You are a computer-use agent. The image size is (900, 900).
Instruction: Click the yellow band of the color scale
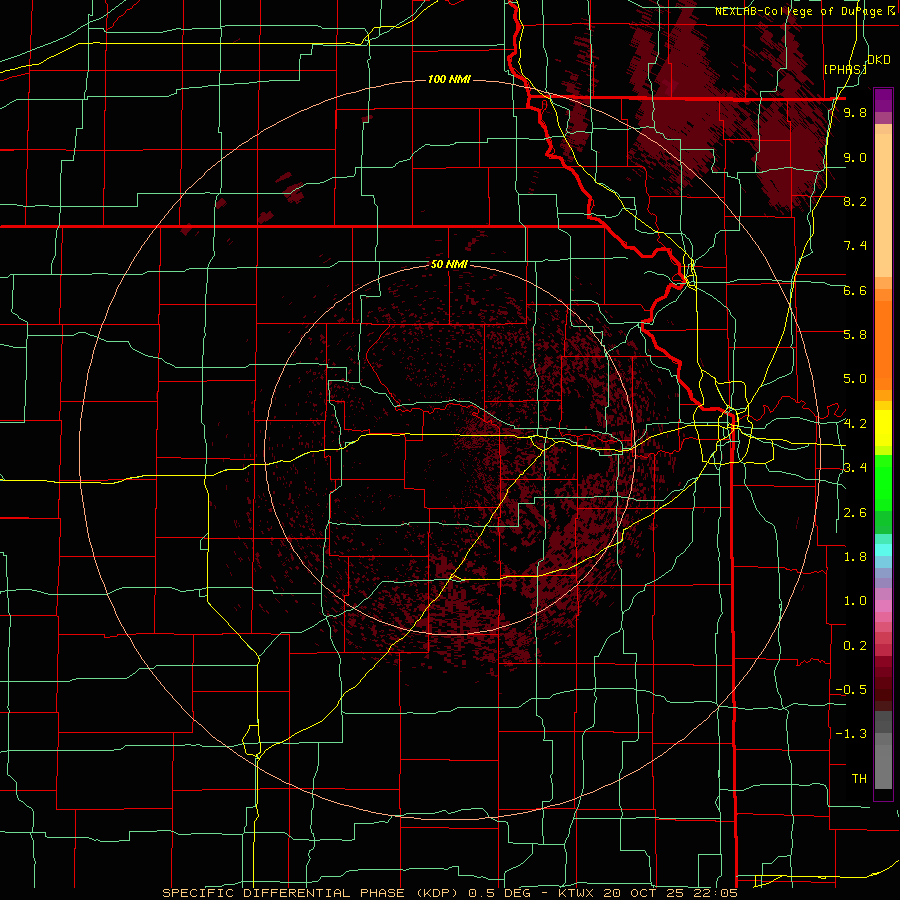click(883, 428)
